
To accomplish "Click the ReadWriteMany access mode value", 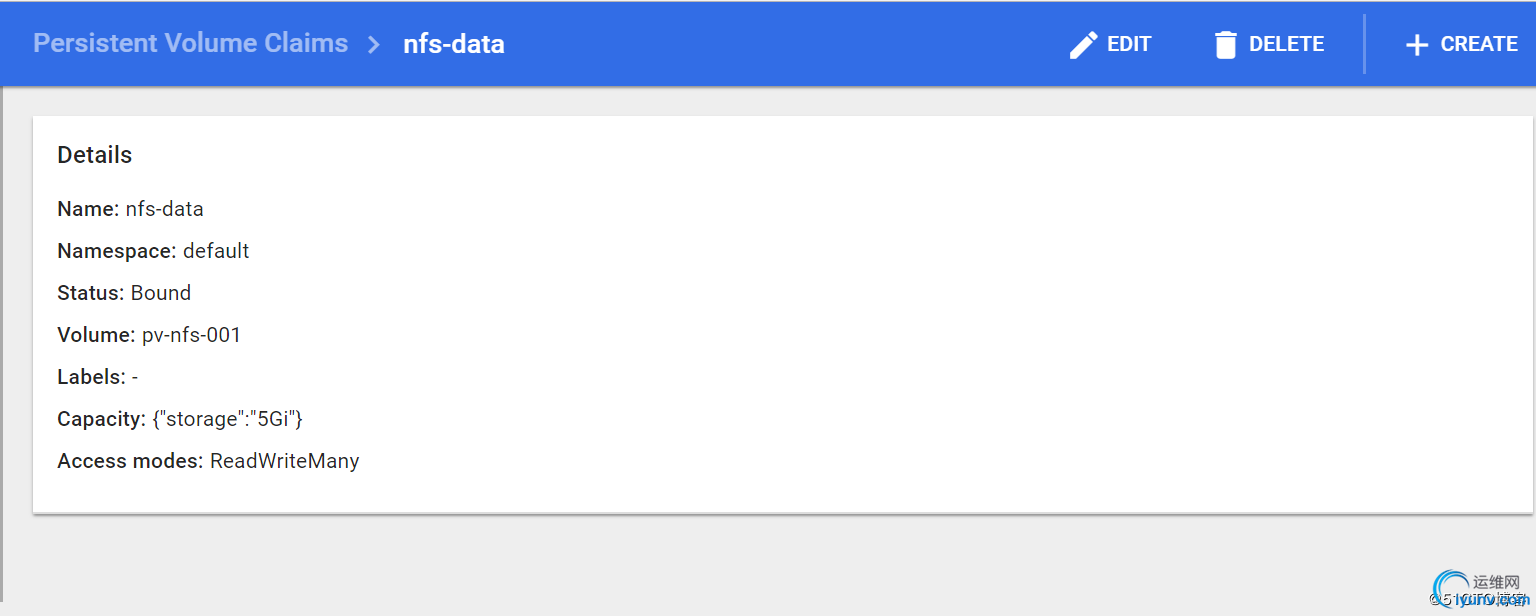I will point(284,461).
